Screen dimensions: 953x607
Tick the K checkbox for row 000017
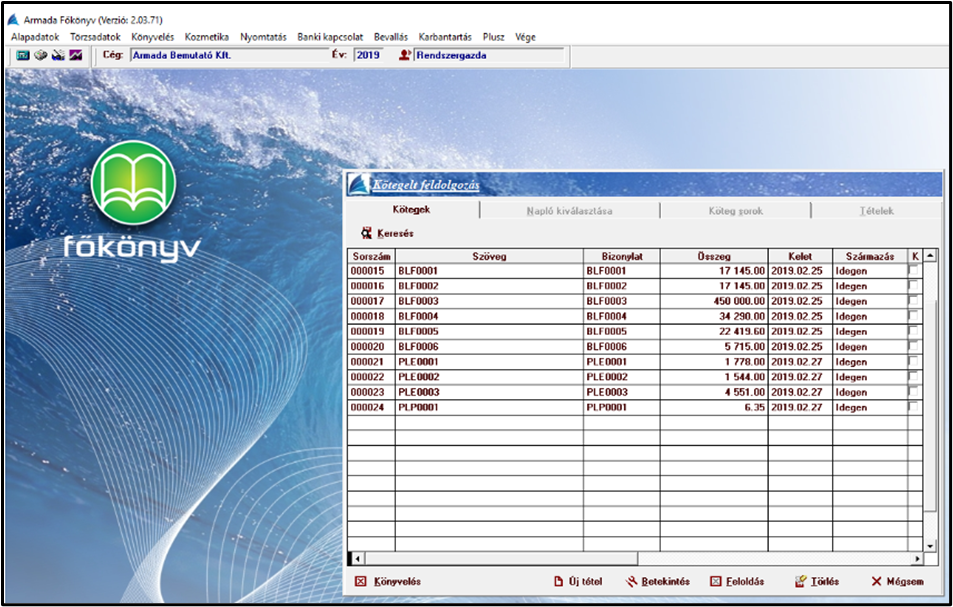click(x=913, y=301)
